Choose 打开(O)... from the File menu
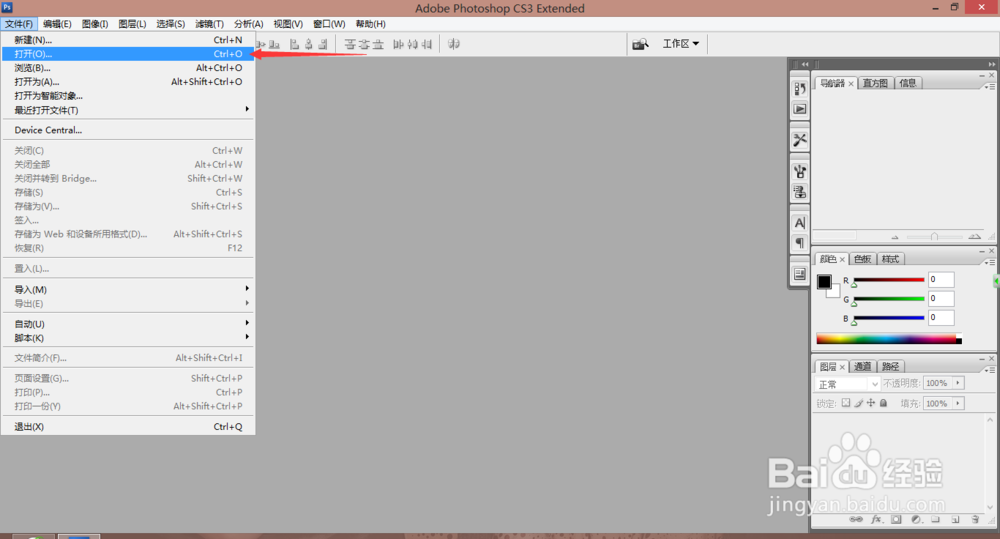The height and width of the screenshot is (539, 1000). click(128, 54)
